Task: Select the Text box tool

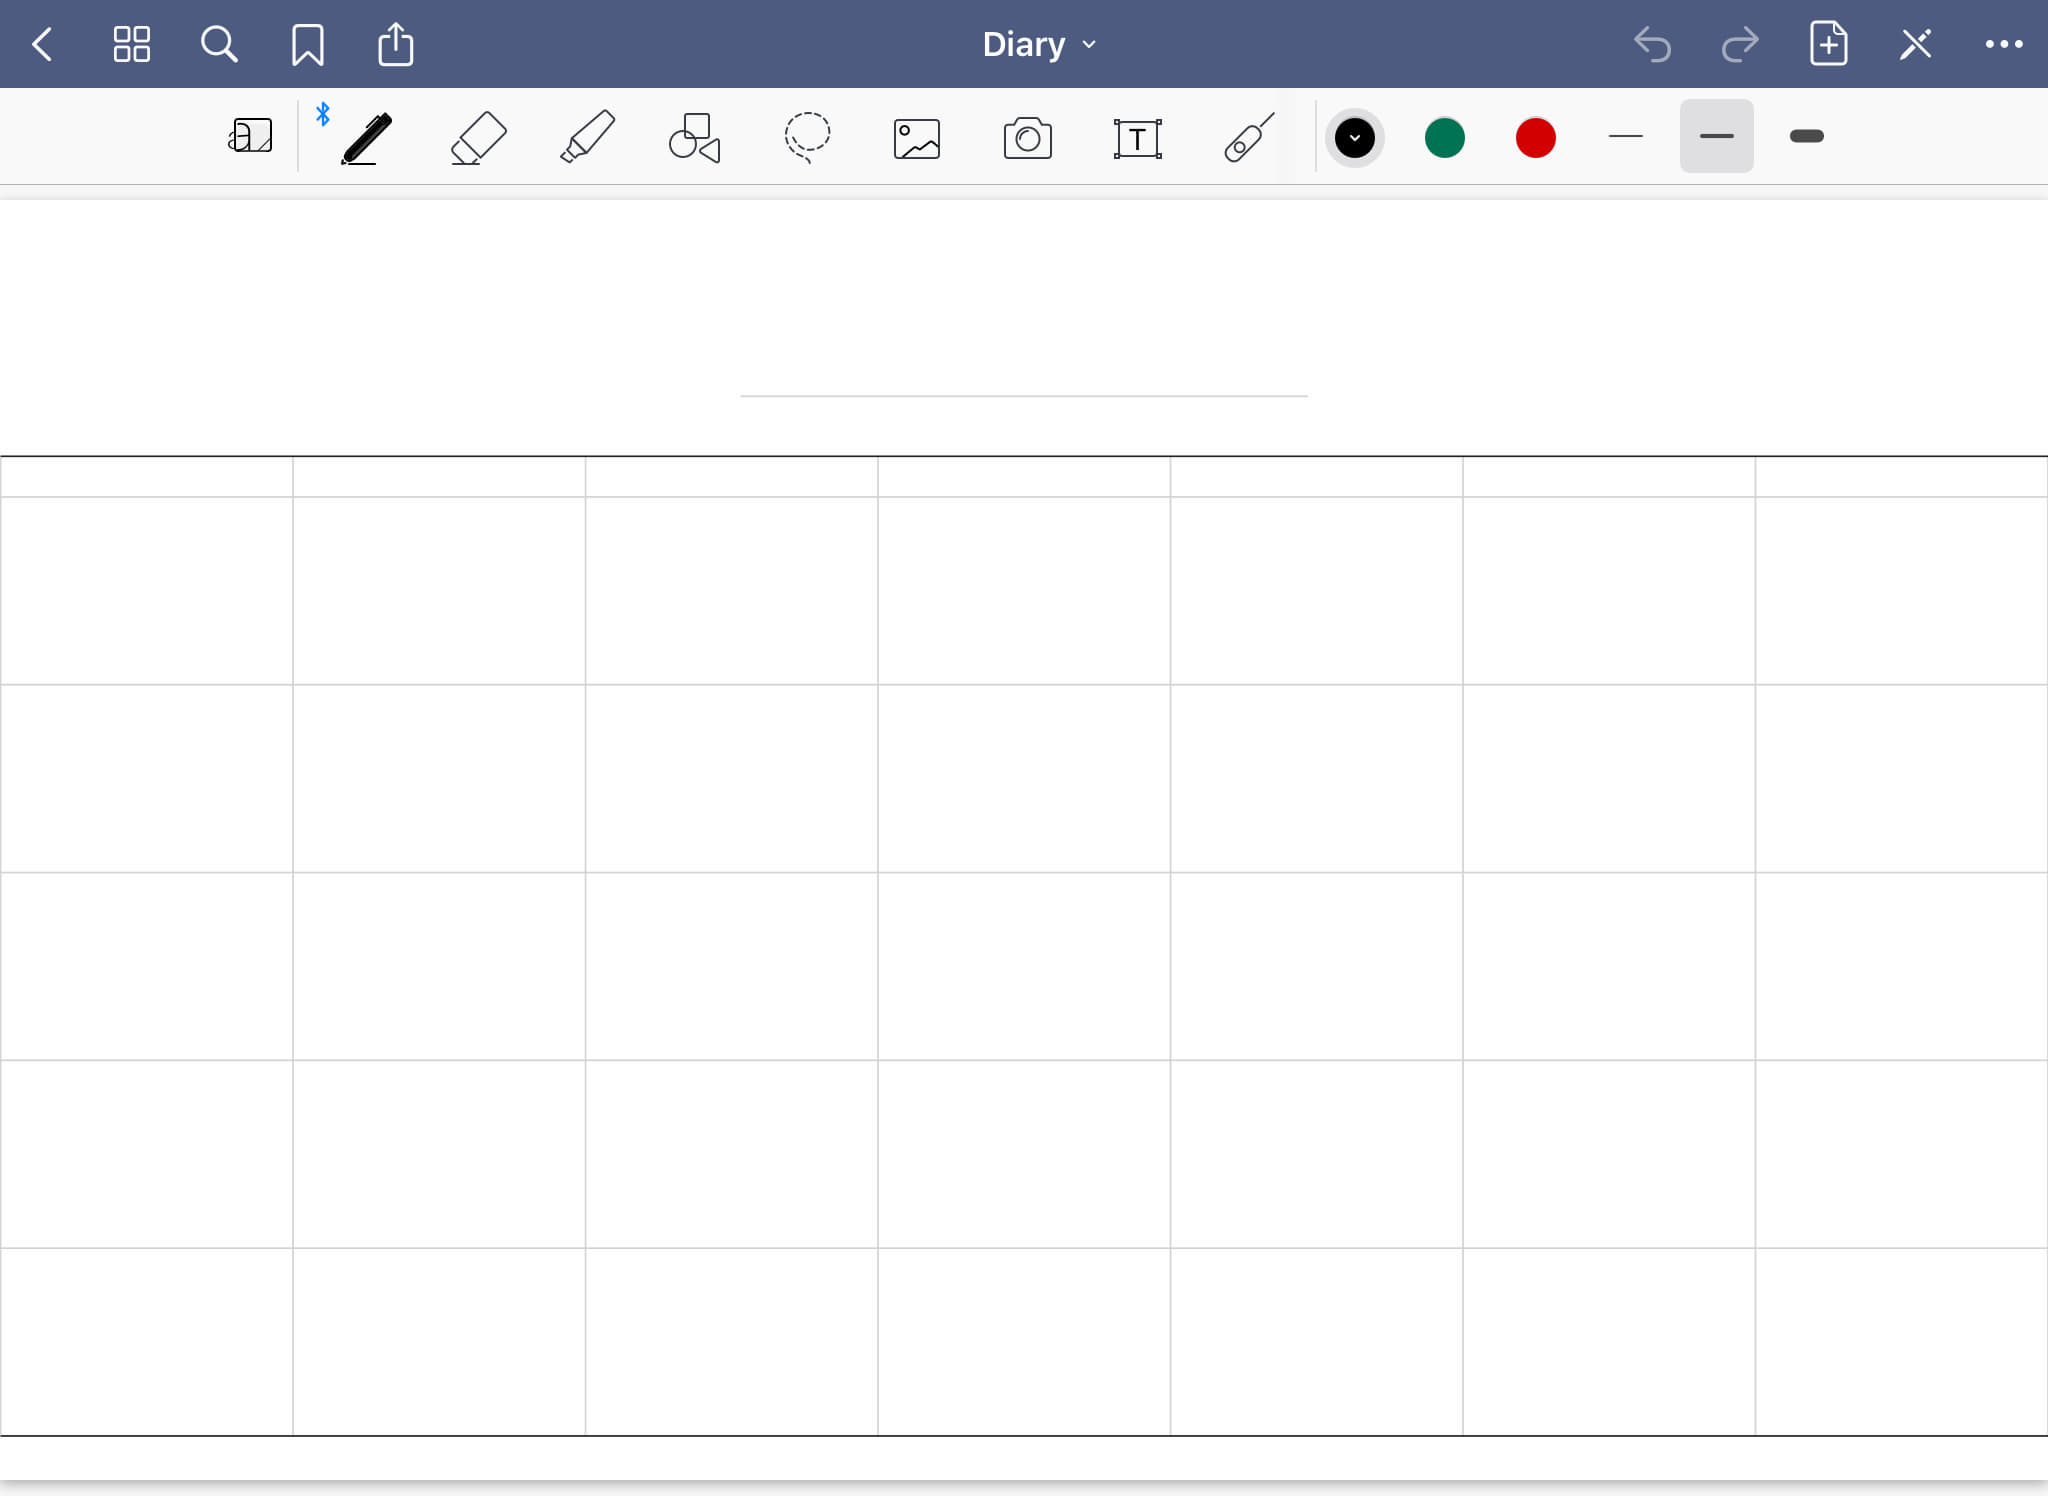Action: 1137,139
